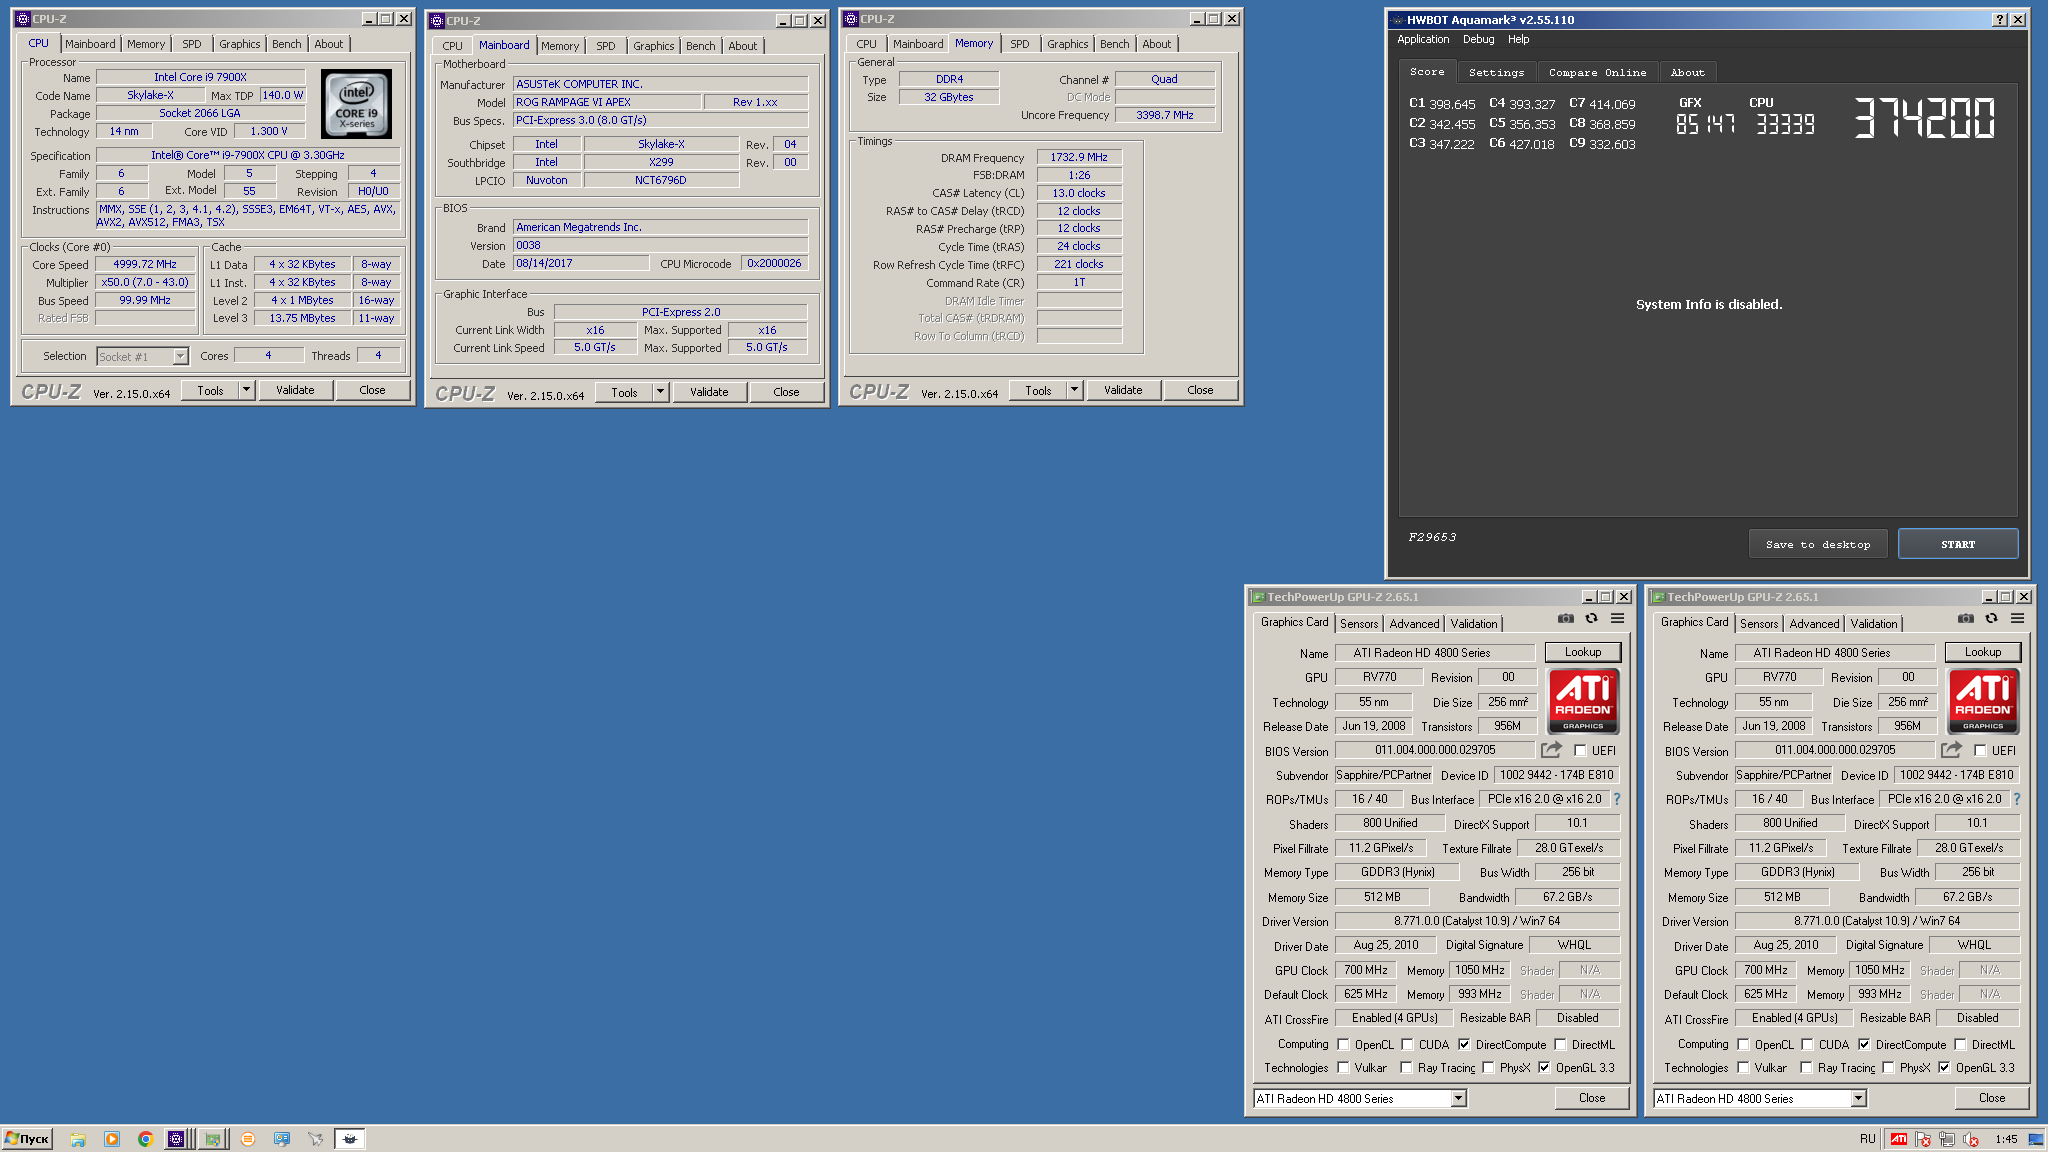Open SPD tab in first CPU-Z window
Image resolution: width=2048 pixels, height=1152 pixels.
click(x=192, y=44)
